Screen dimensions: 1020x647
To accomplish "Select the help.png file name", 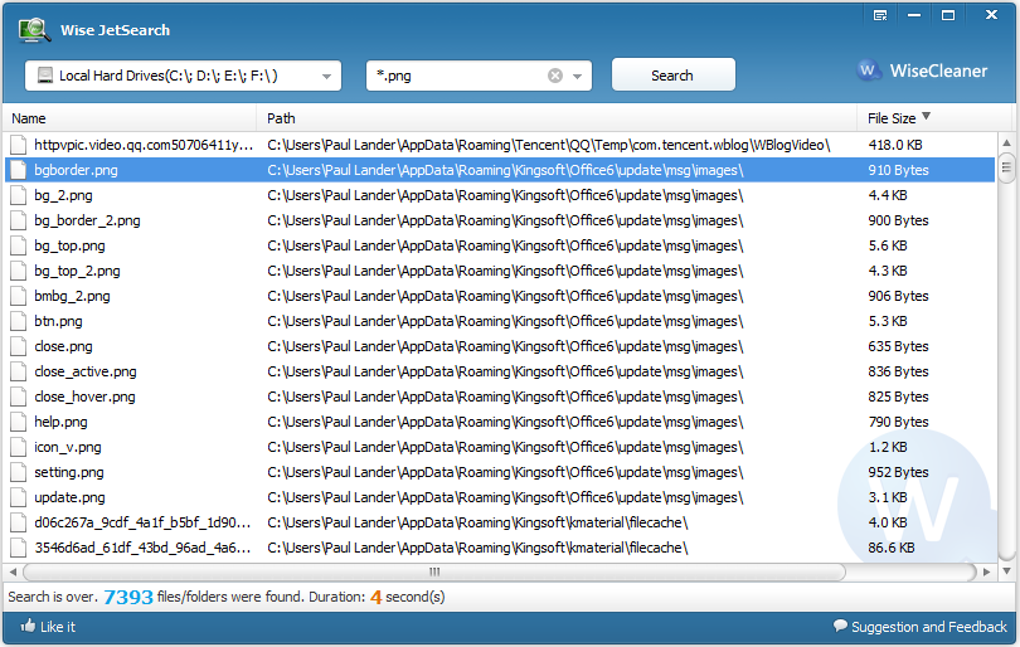I will [60, 422].
